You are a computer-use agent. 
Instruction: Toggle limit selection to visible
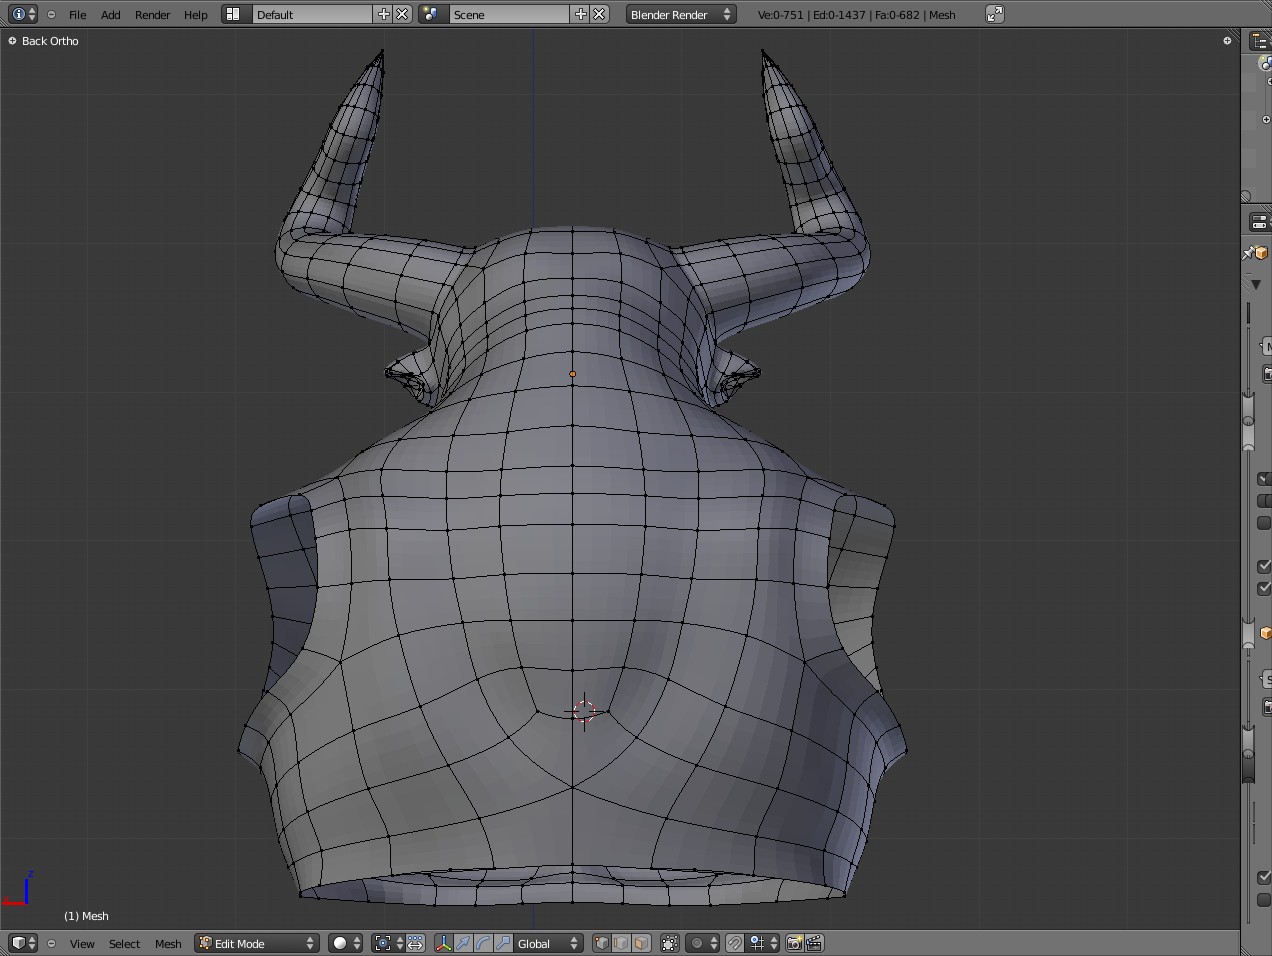[x=670, y=943]
